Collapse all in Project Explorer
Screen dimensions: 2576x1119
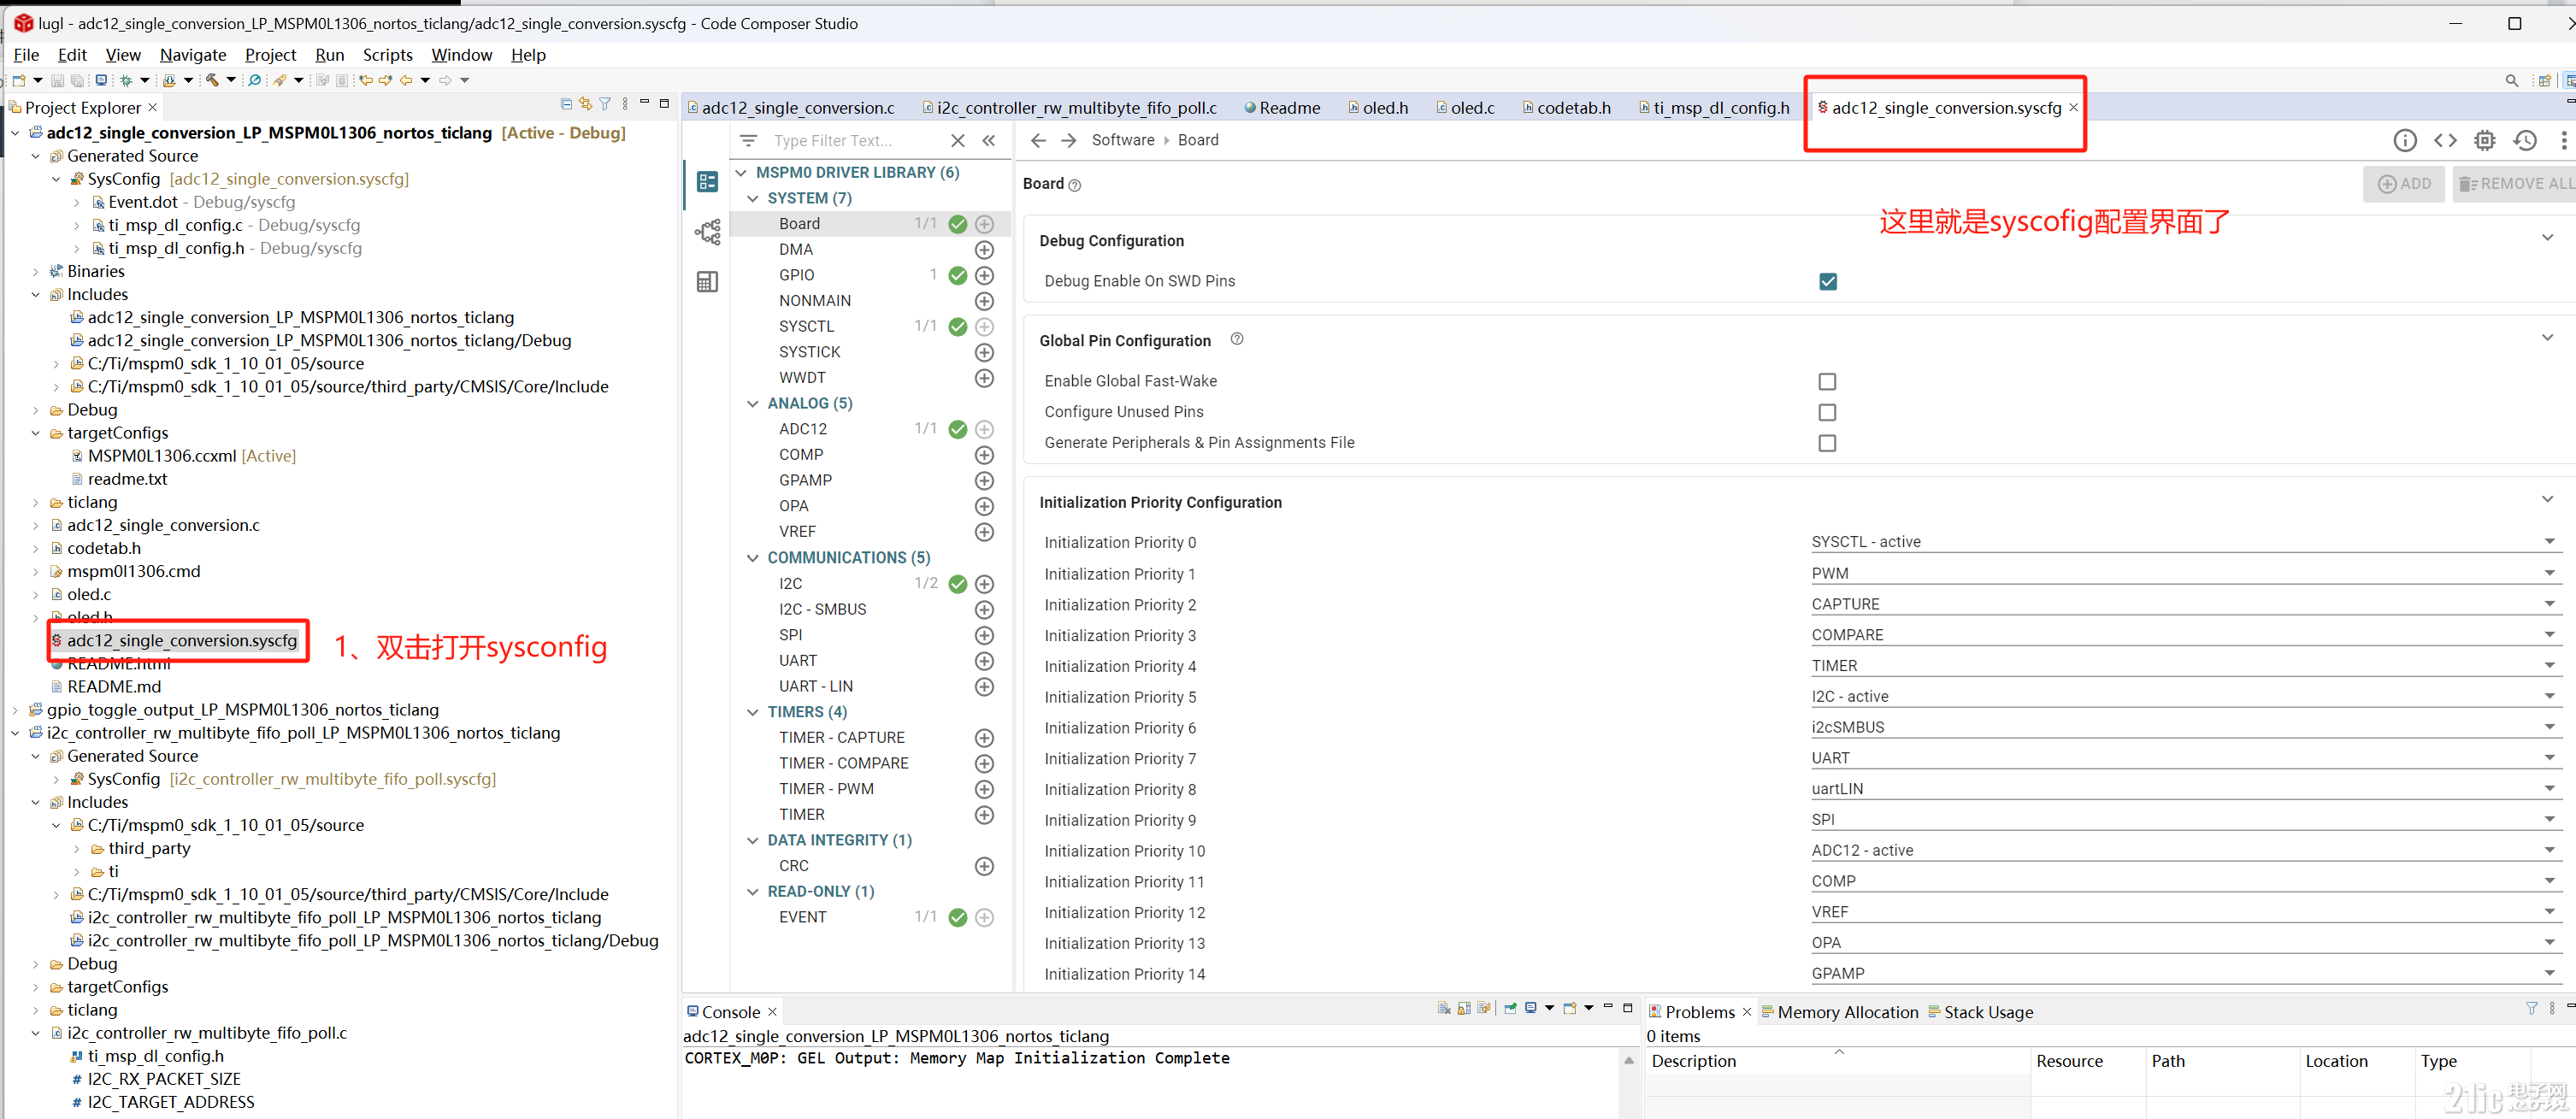(x=566, y=104)
